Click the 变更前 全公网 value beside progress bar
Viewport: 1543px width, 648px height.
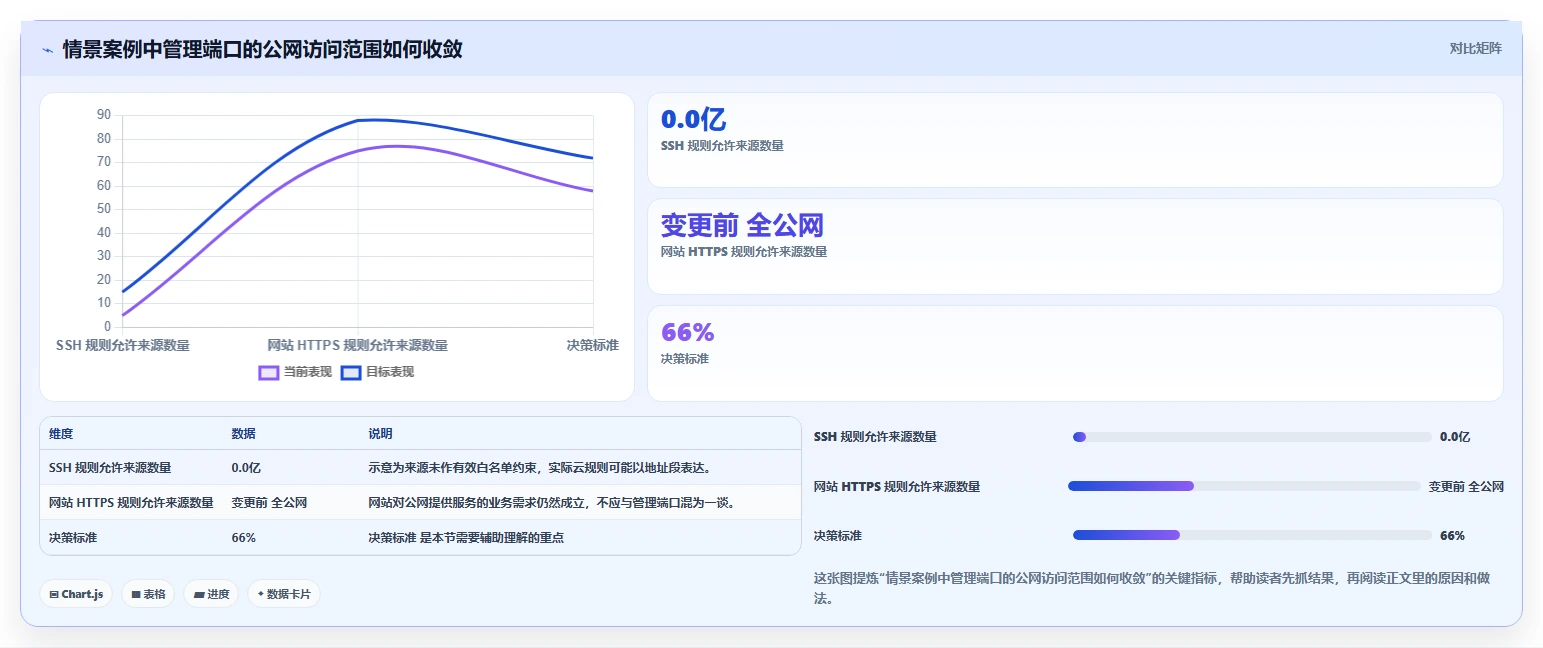1466,486
